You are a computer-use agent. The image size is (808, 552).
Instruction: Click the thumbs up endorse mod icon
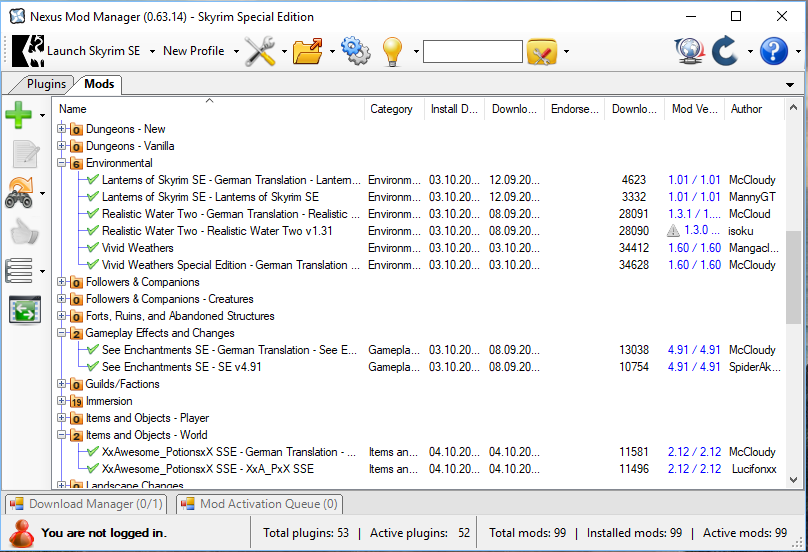coord(23,232)
